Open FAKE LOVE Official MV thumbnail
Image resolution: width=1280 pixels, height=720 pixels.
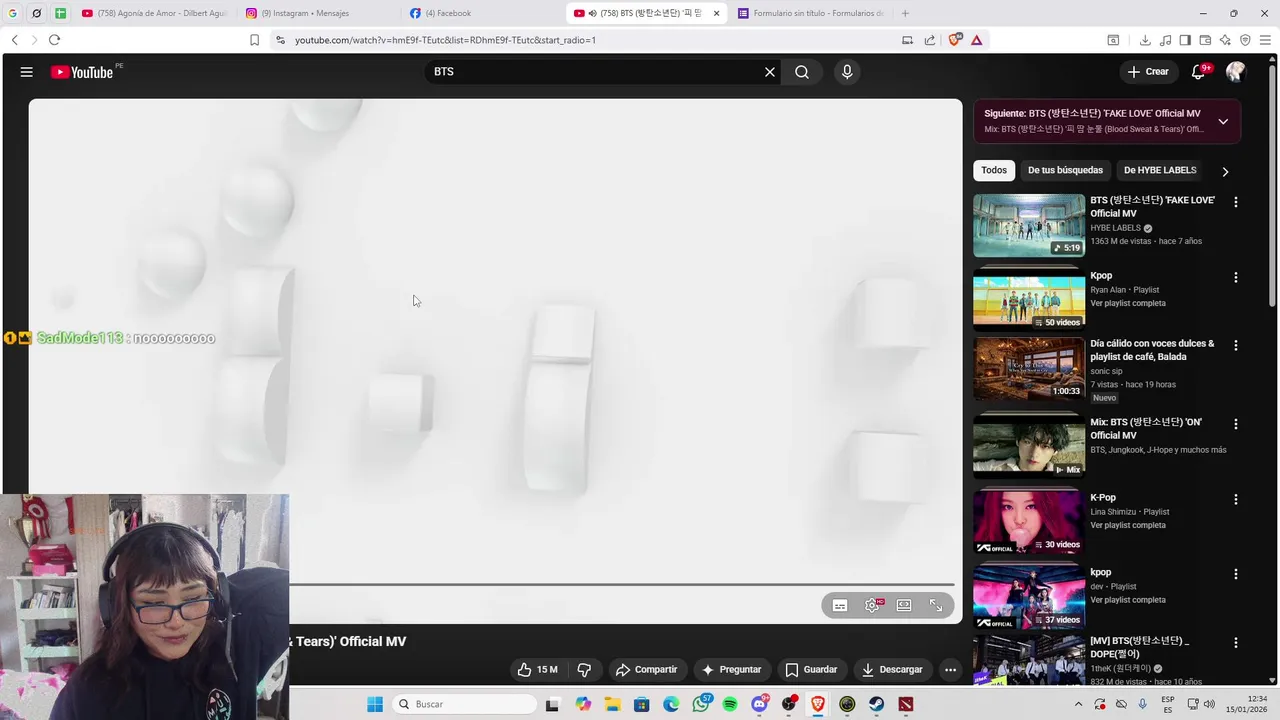(1029, 225)
